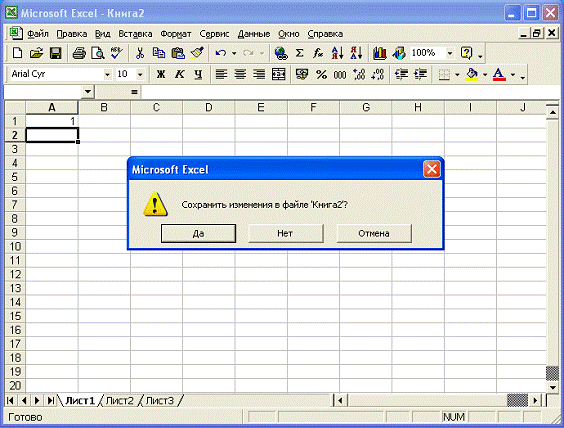Click the horizontal scrollbar right arrow

tap(535, 400)
